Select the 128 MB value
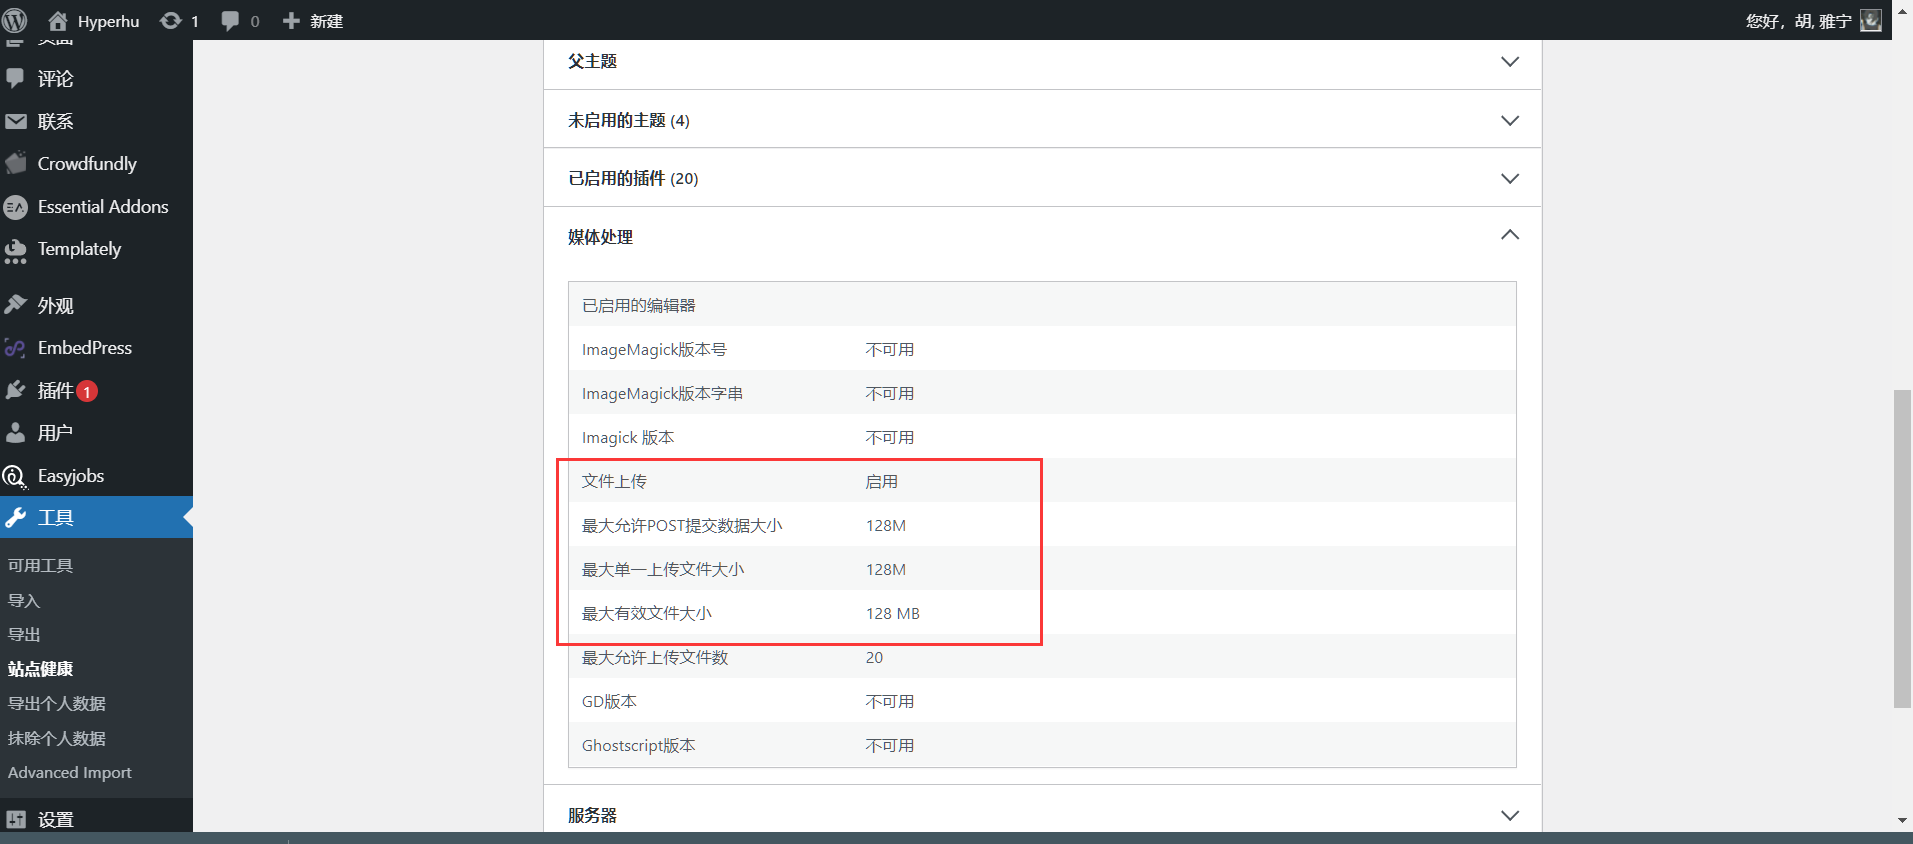The image size is (1913, 844). (x=893, y=613)
